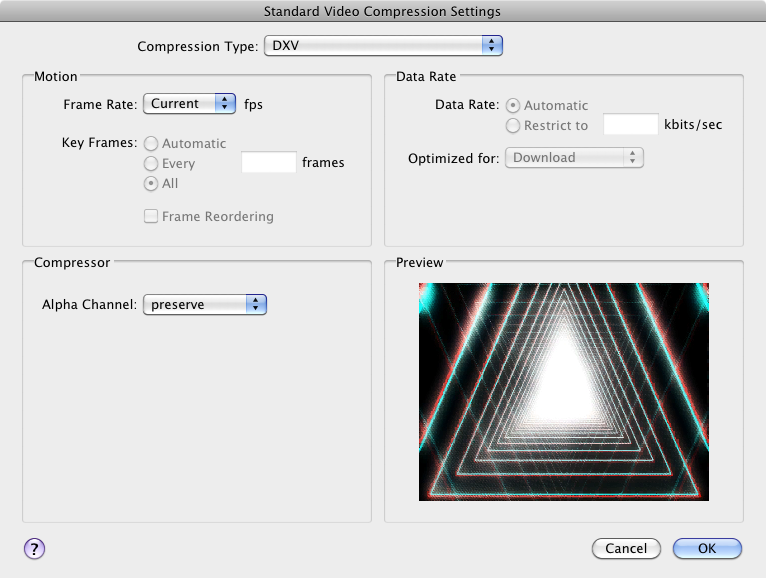Image resolution: width=766 pixels, height=578 pixels.
Task: Click the Alpha Channel: label
Action: [x=89, y=305]
